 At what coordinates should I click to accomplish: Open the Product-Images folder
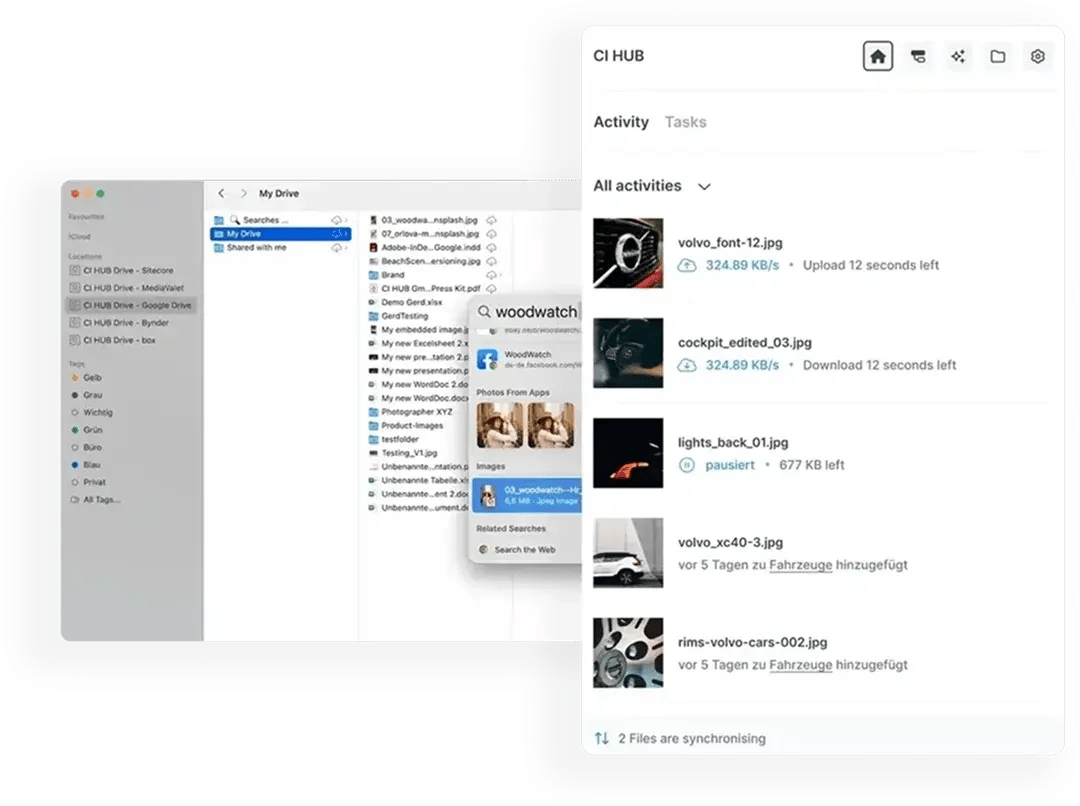pyautogui.click(x=406, y=426)
